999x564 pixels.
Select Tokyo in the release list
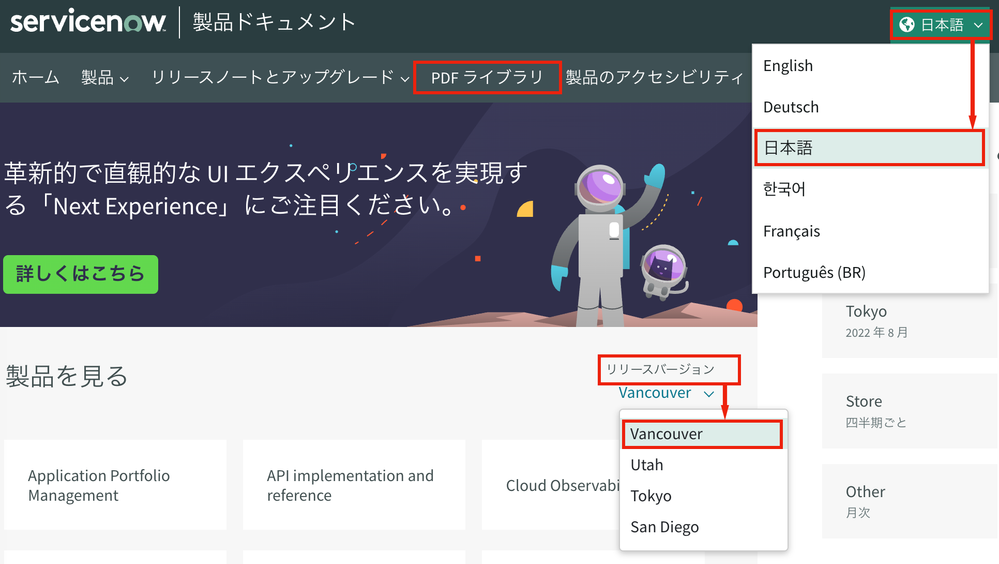703,496
